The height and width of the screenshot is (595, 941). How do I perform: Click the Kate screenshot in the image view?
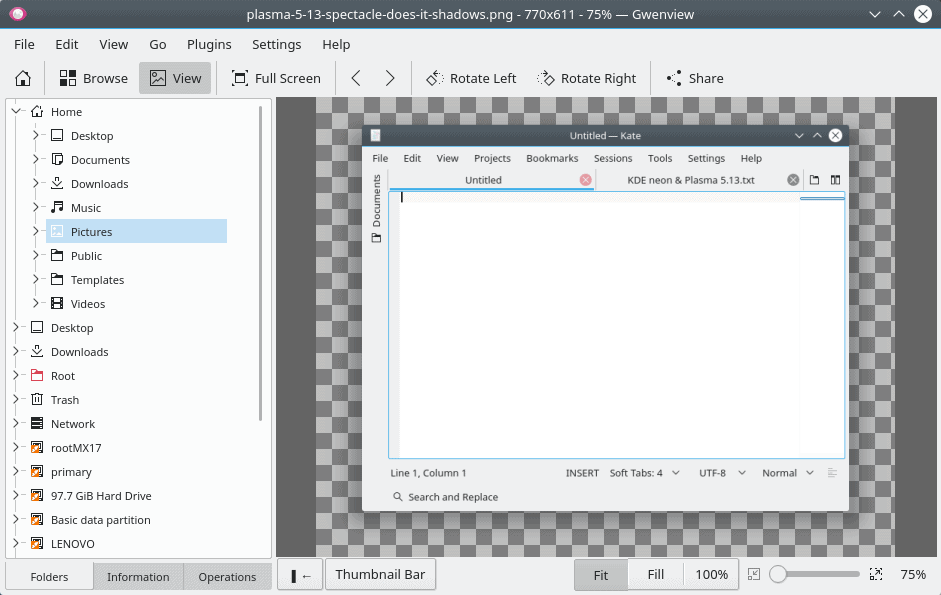(x=605, y=318)
